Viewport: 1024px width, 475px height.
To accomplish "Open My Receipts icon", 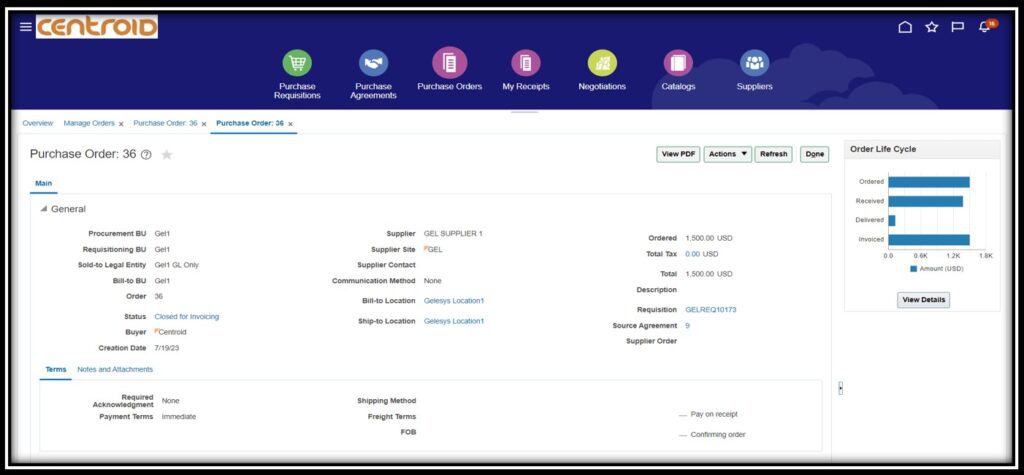I will (x=526, y=63).
